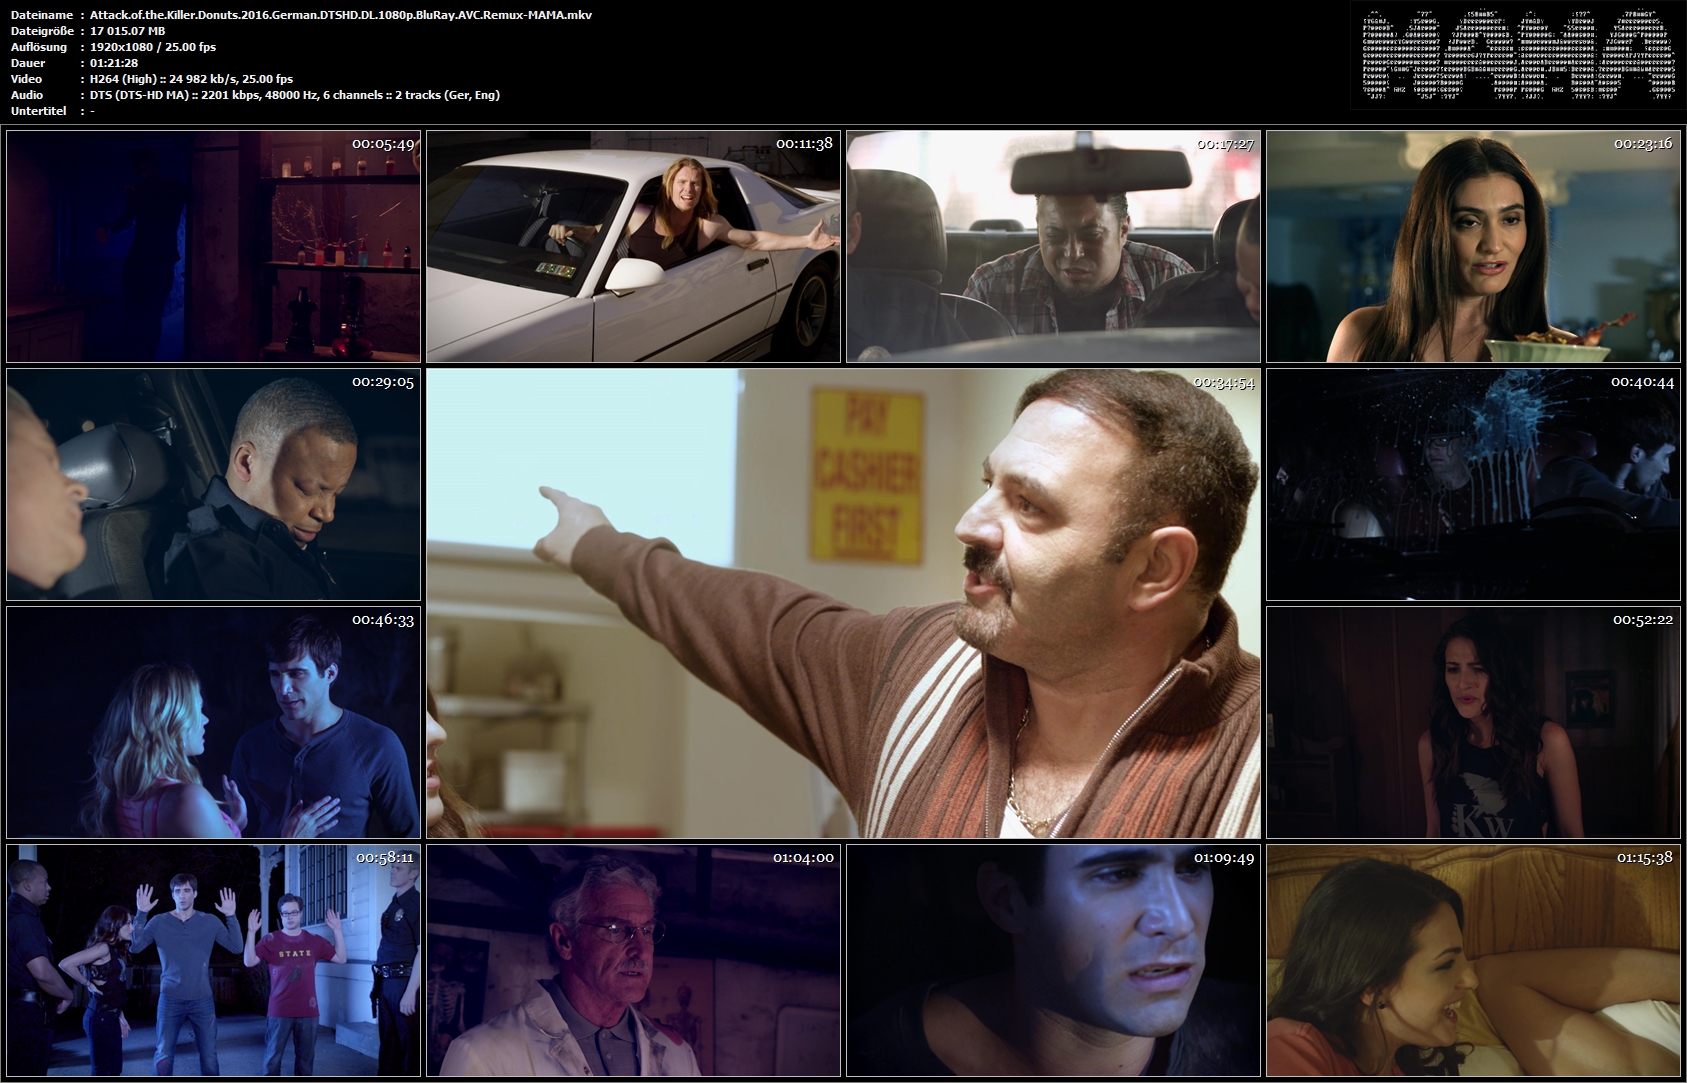The height and width of the screenshot is (1083, 1687).
Task: Select the thumbnail stamped 01:15:38
Action: click(x=1473, y=960)
